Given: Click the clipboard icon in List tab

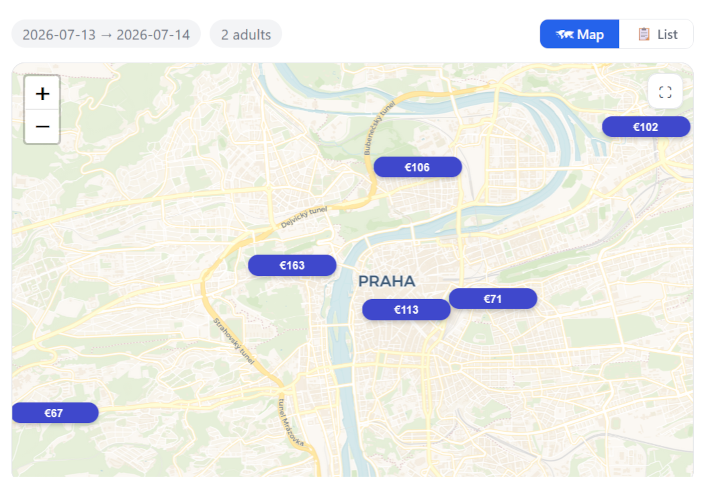Looking at the screenshot, I should (644, 34).
